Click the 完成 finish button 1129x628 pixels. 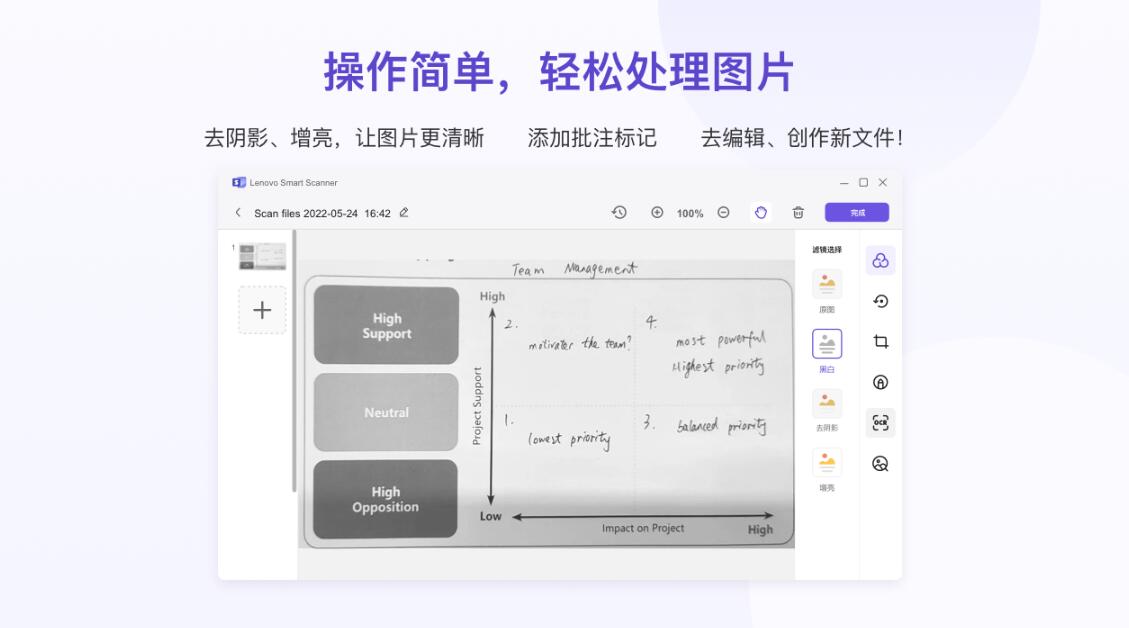857,212
